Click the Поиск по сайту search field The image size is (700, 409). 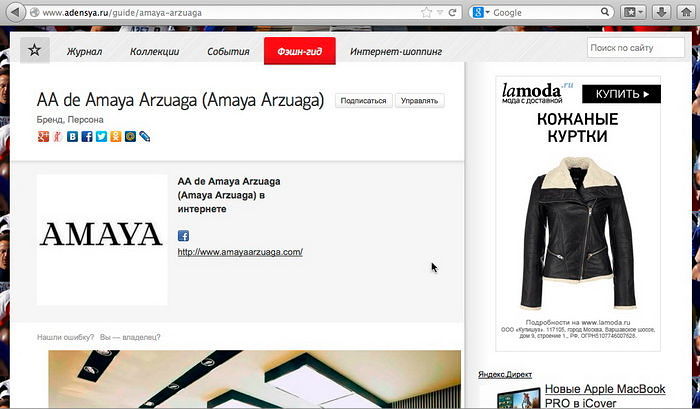click(x=635, y=48)
